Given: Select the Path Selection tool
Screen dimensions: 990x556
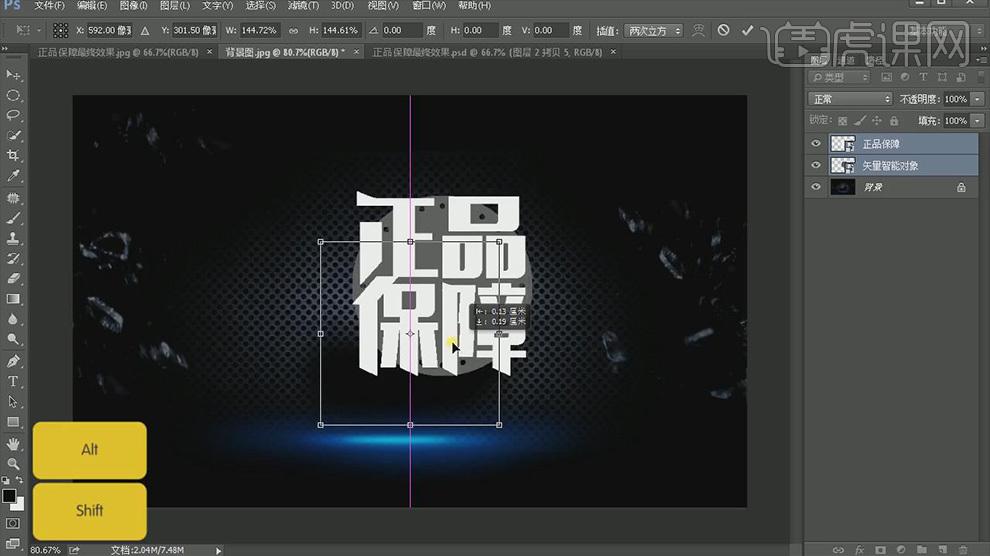Looking at the screenshot, I should (x=13, y=402).
